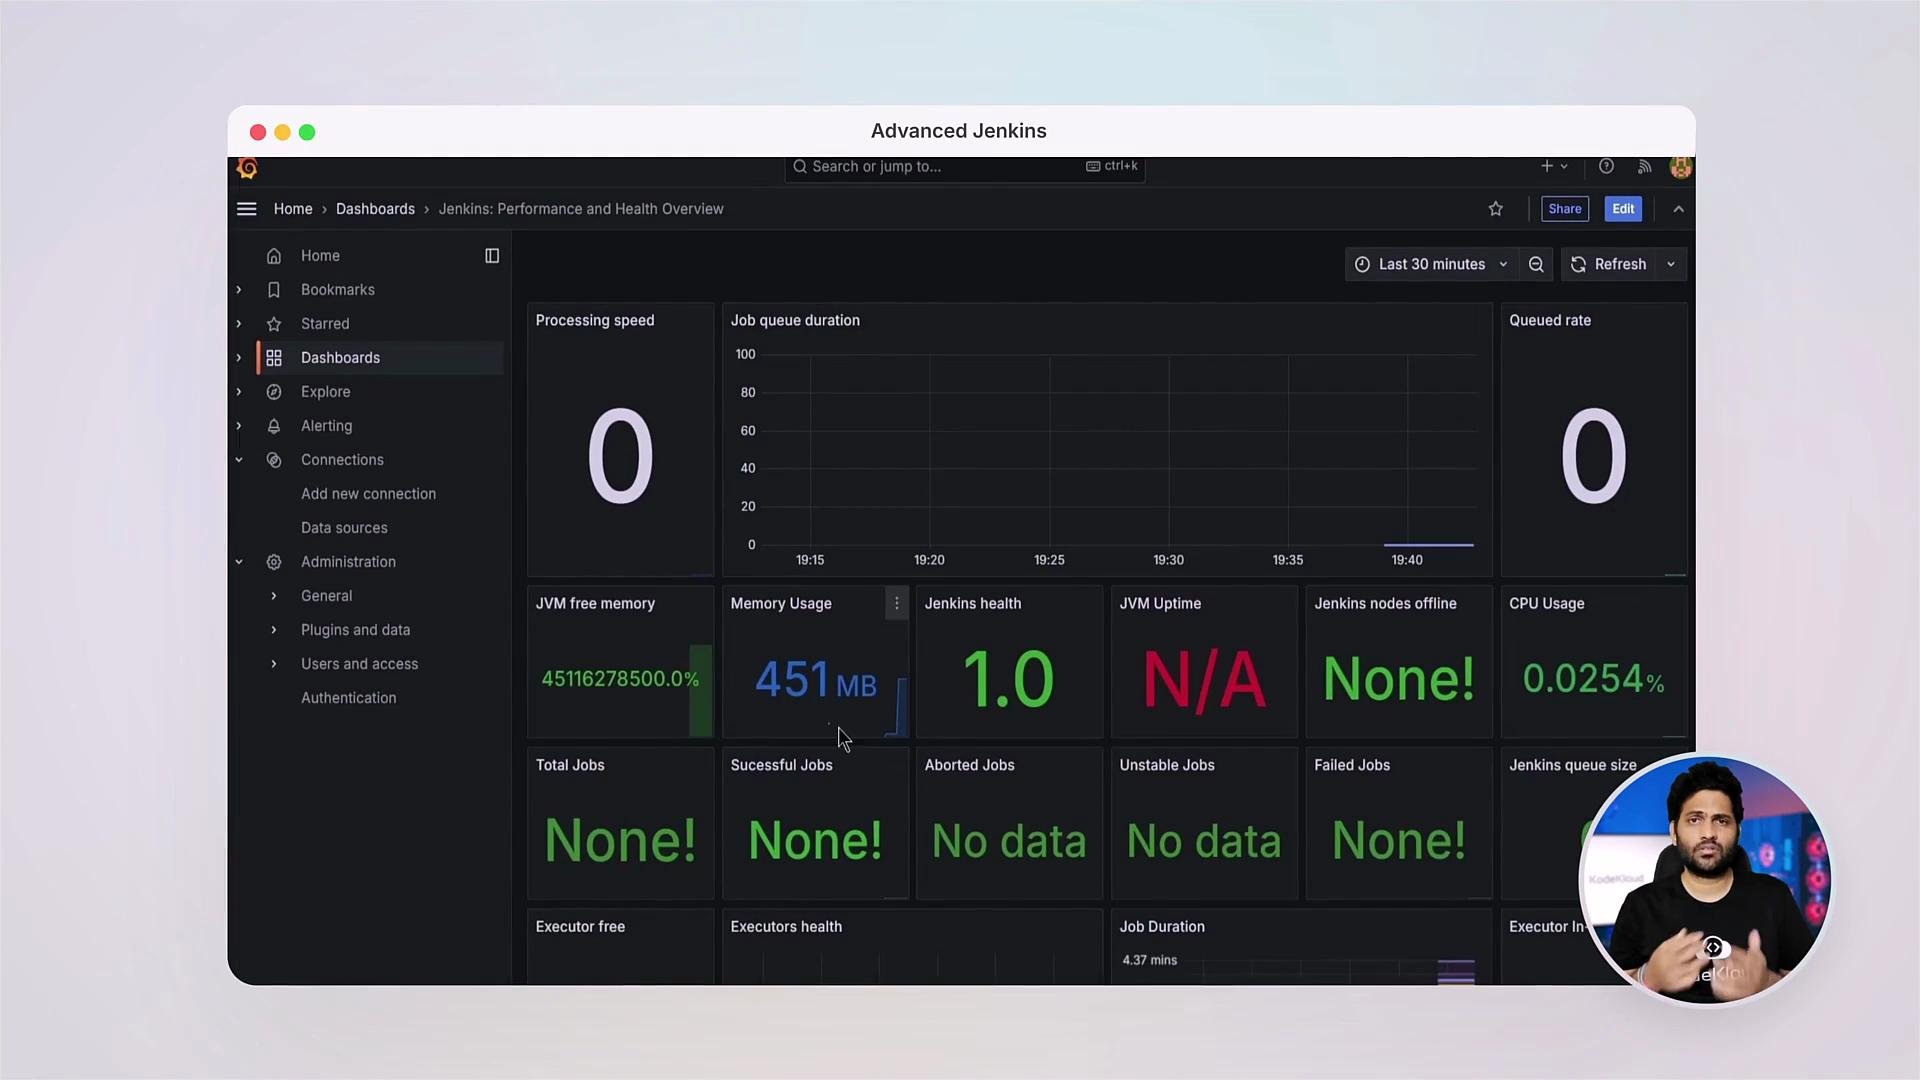
Task: Click the Job queue duration panel title
Action: (x=795, y=320)
